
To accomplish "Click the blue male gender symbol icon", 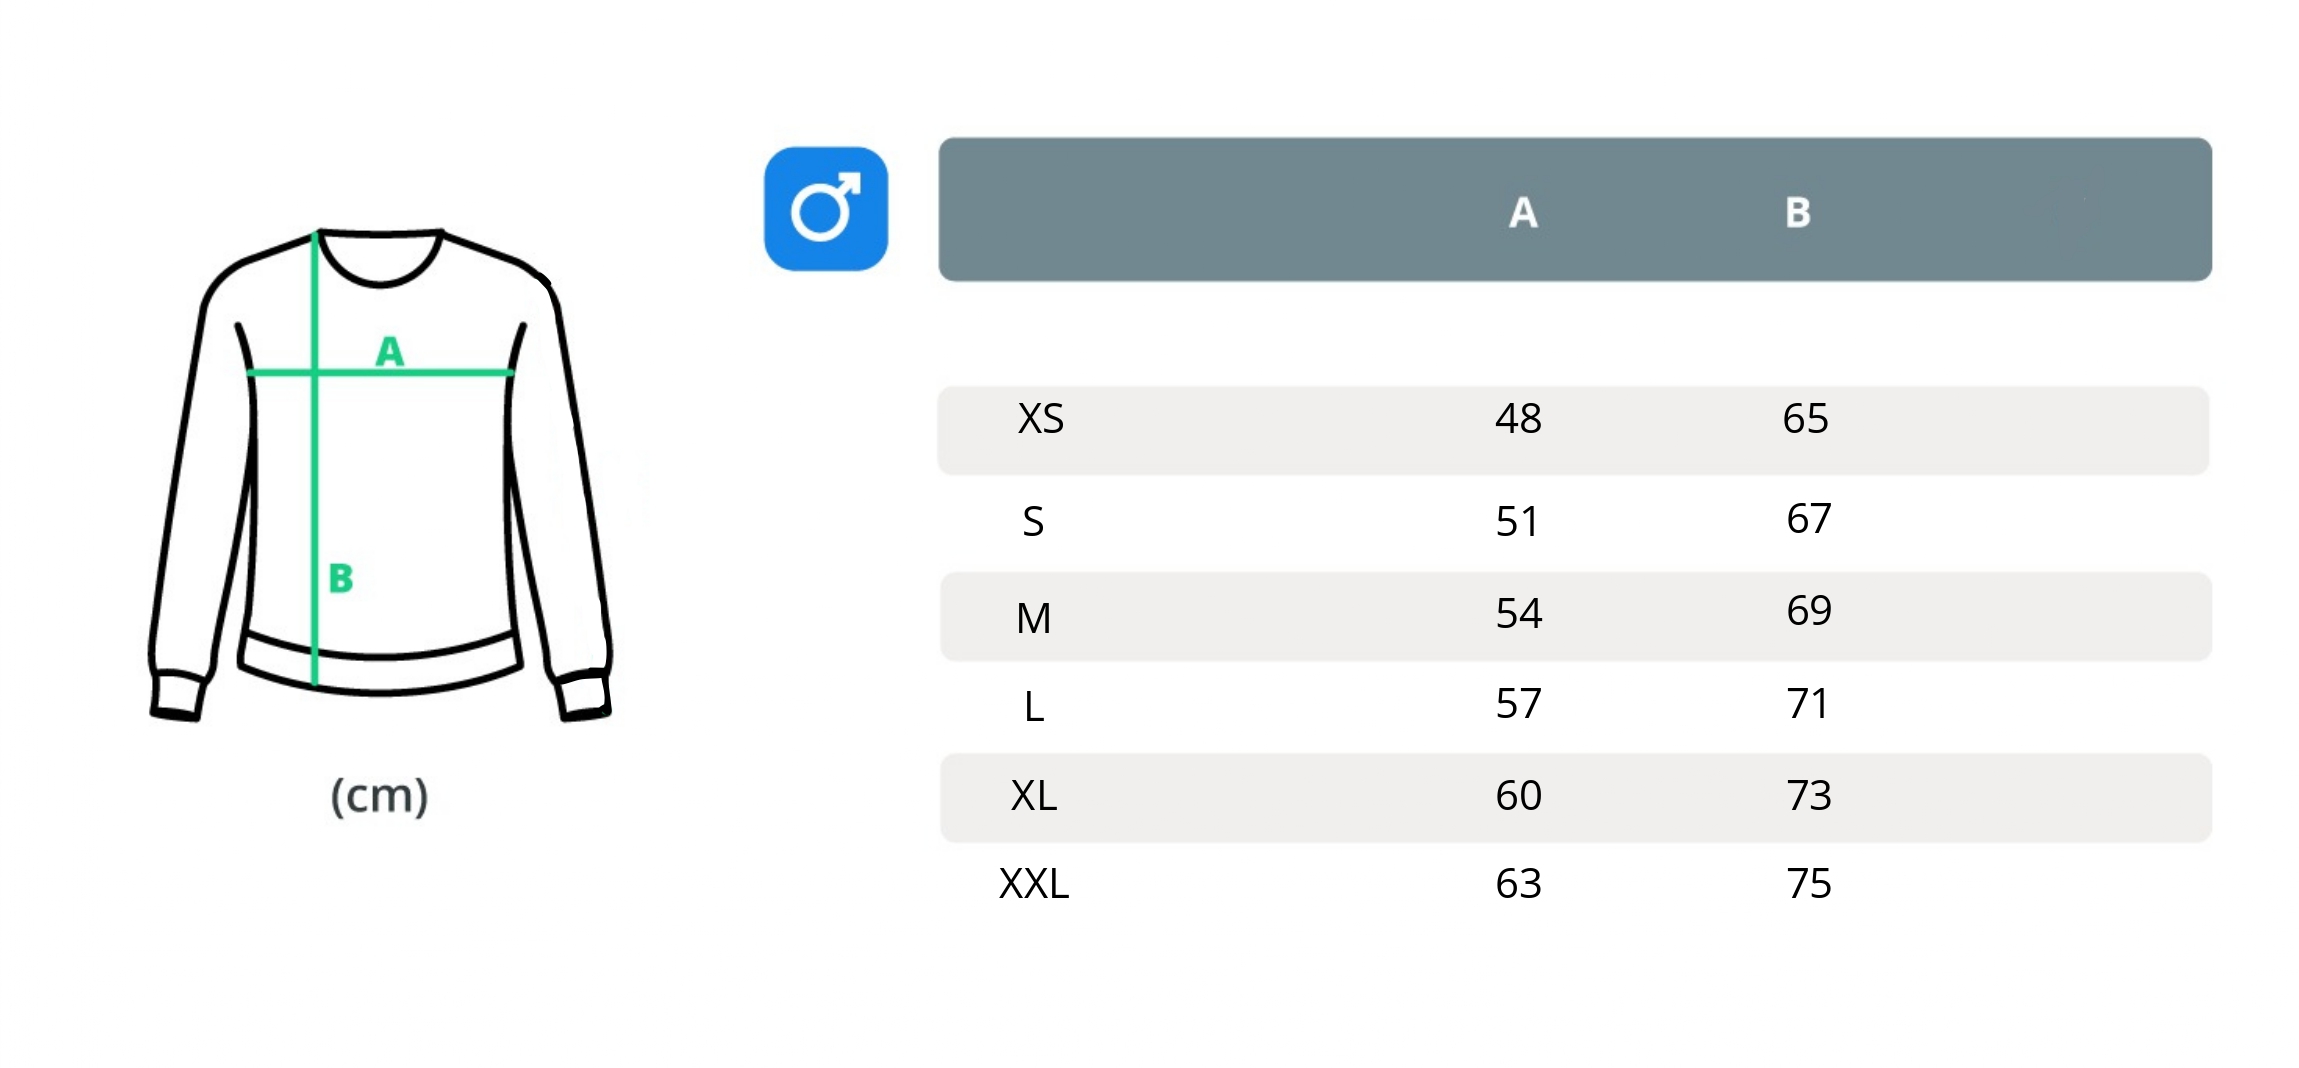I will tap(825, 209).
